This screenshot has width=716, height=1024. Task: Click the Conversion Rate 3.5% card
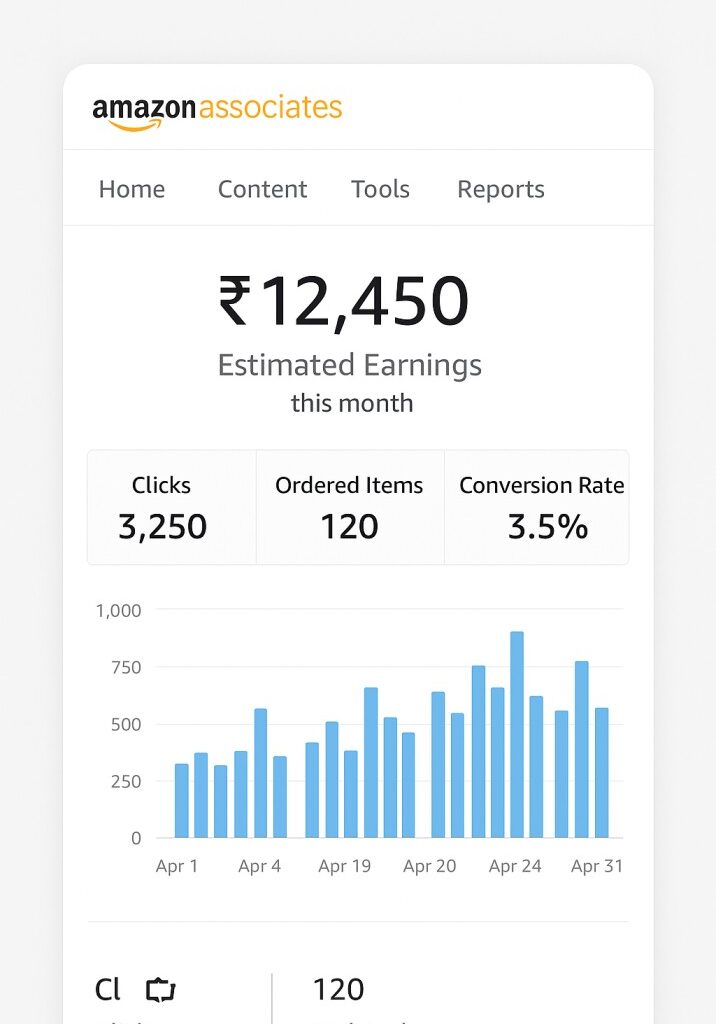click(541, 506)
